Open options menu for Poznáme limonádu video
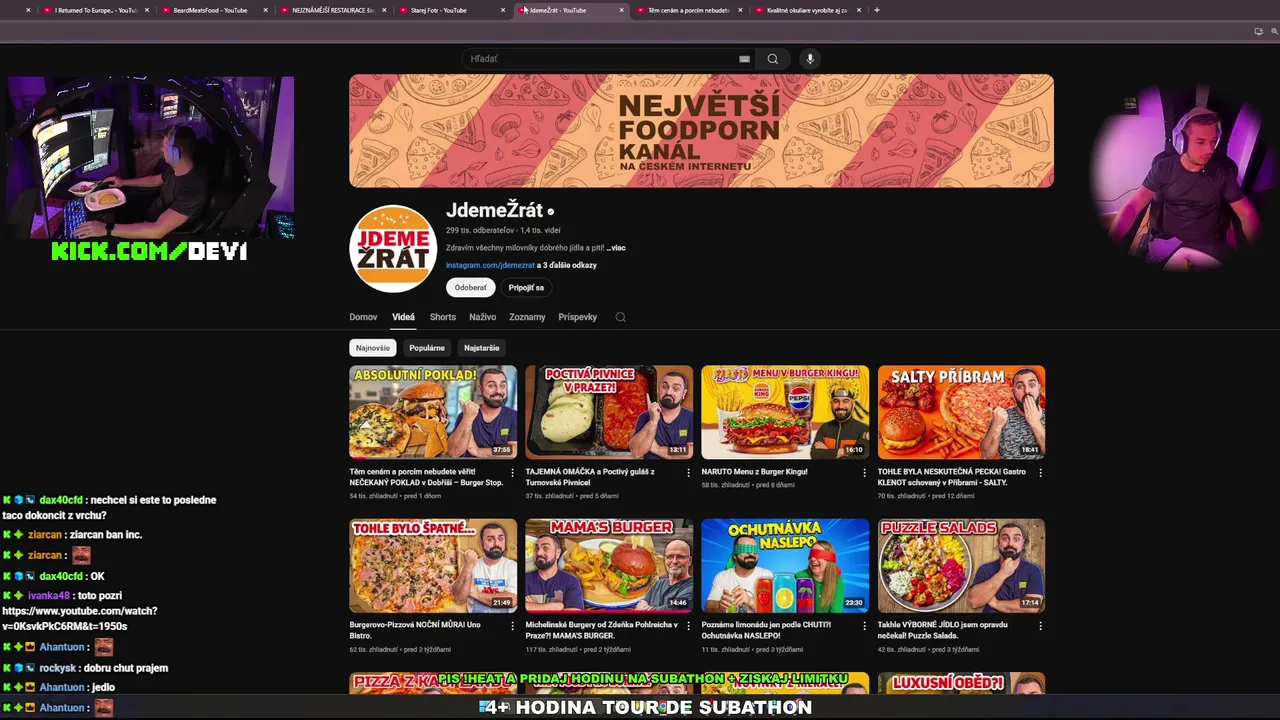This screenshot has width=1280, height=720. (x=865, y=626)
